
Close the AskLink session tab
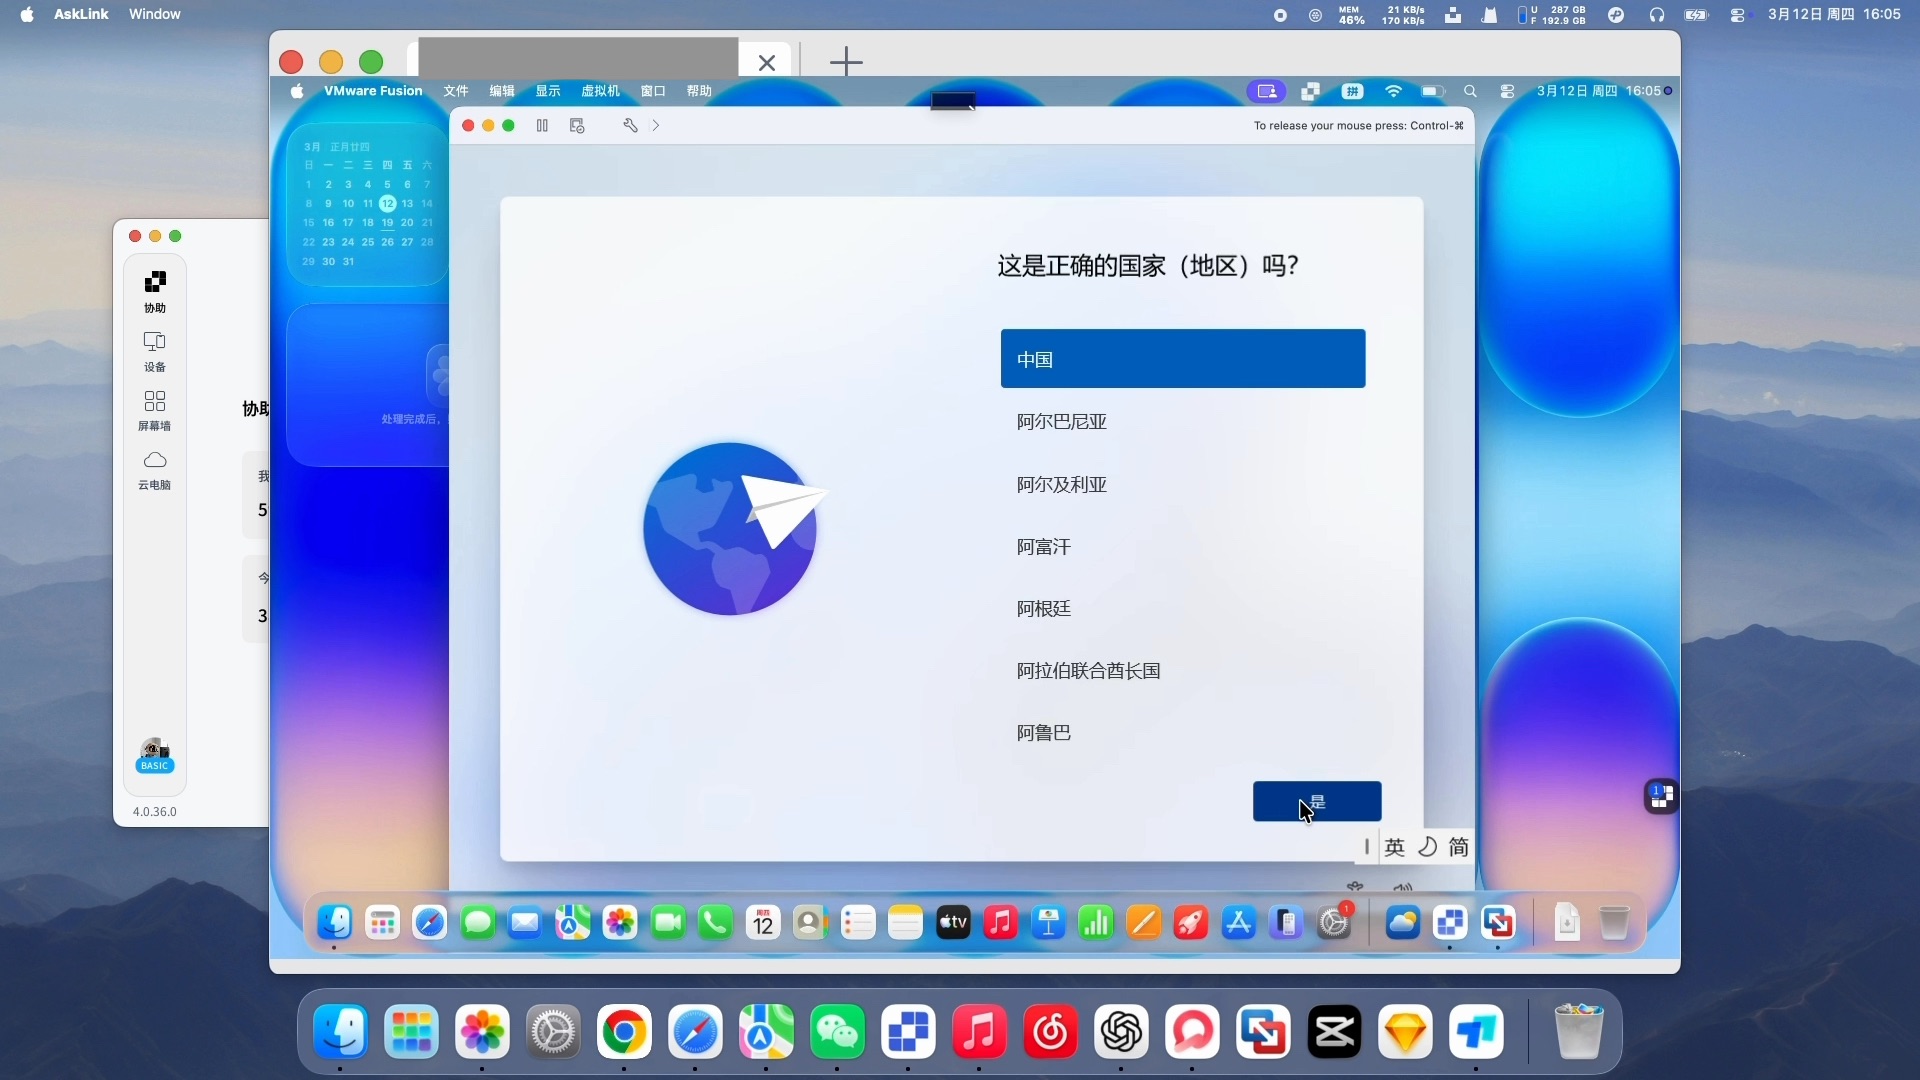point(767,63)
